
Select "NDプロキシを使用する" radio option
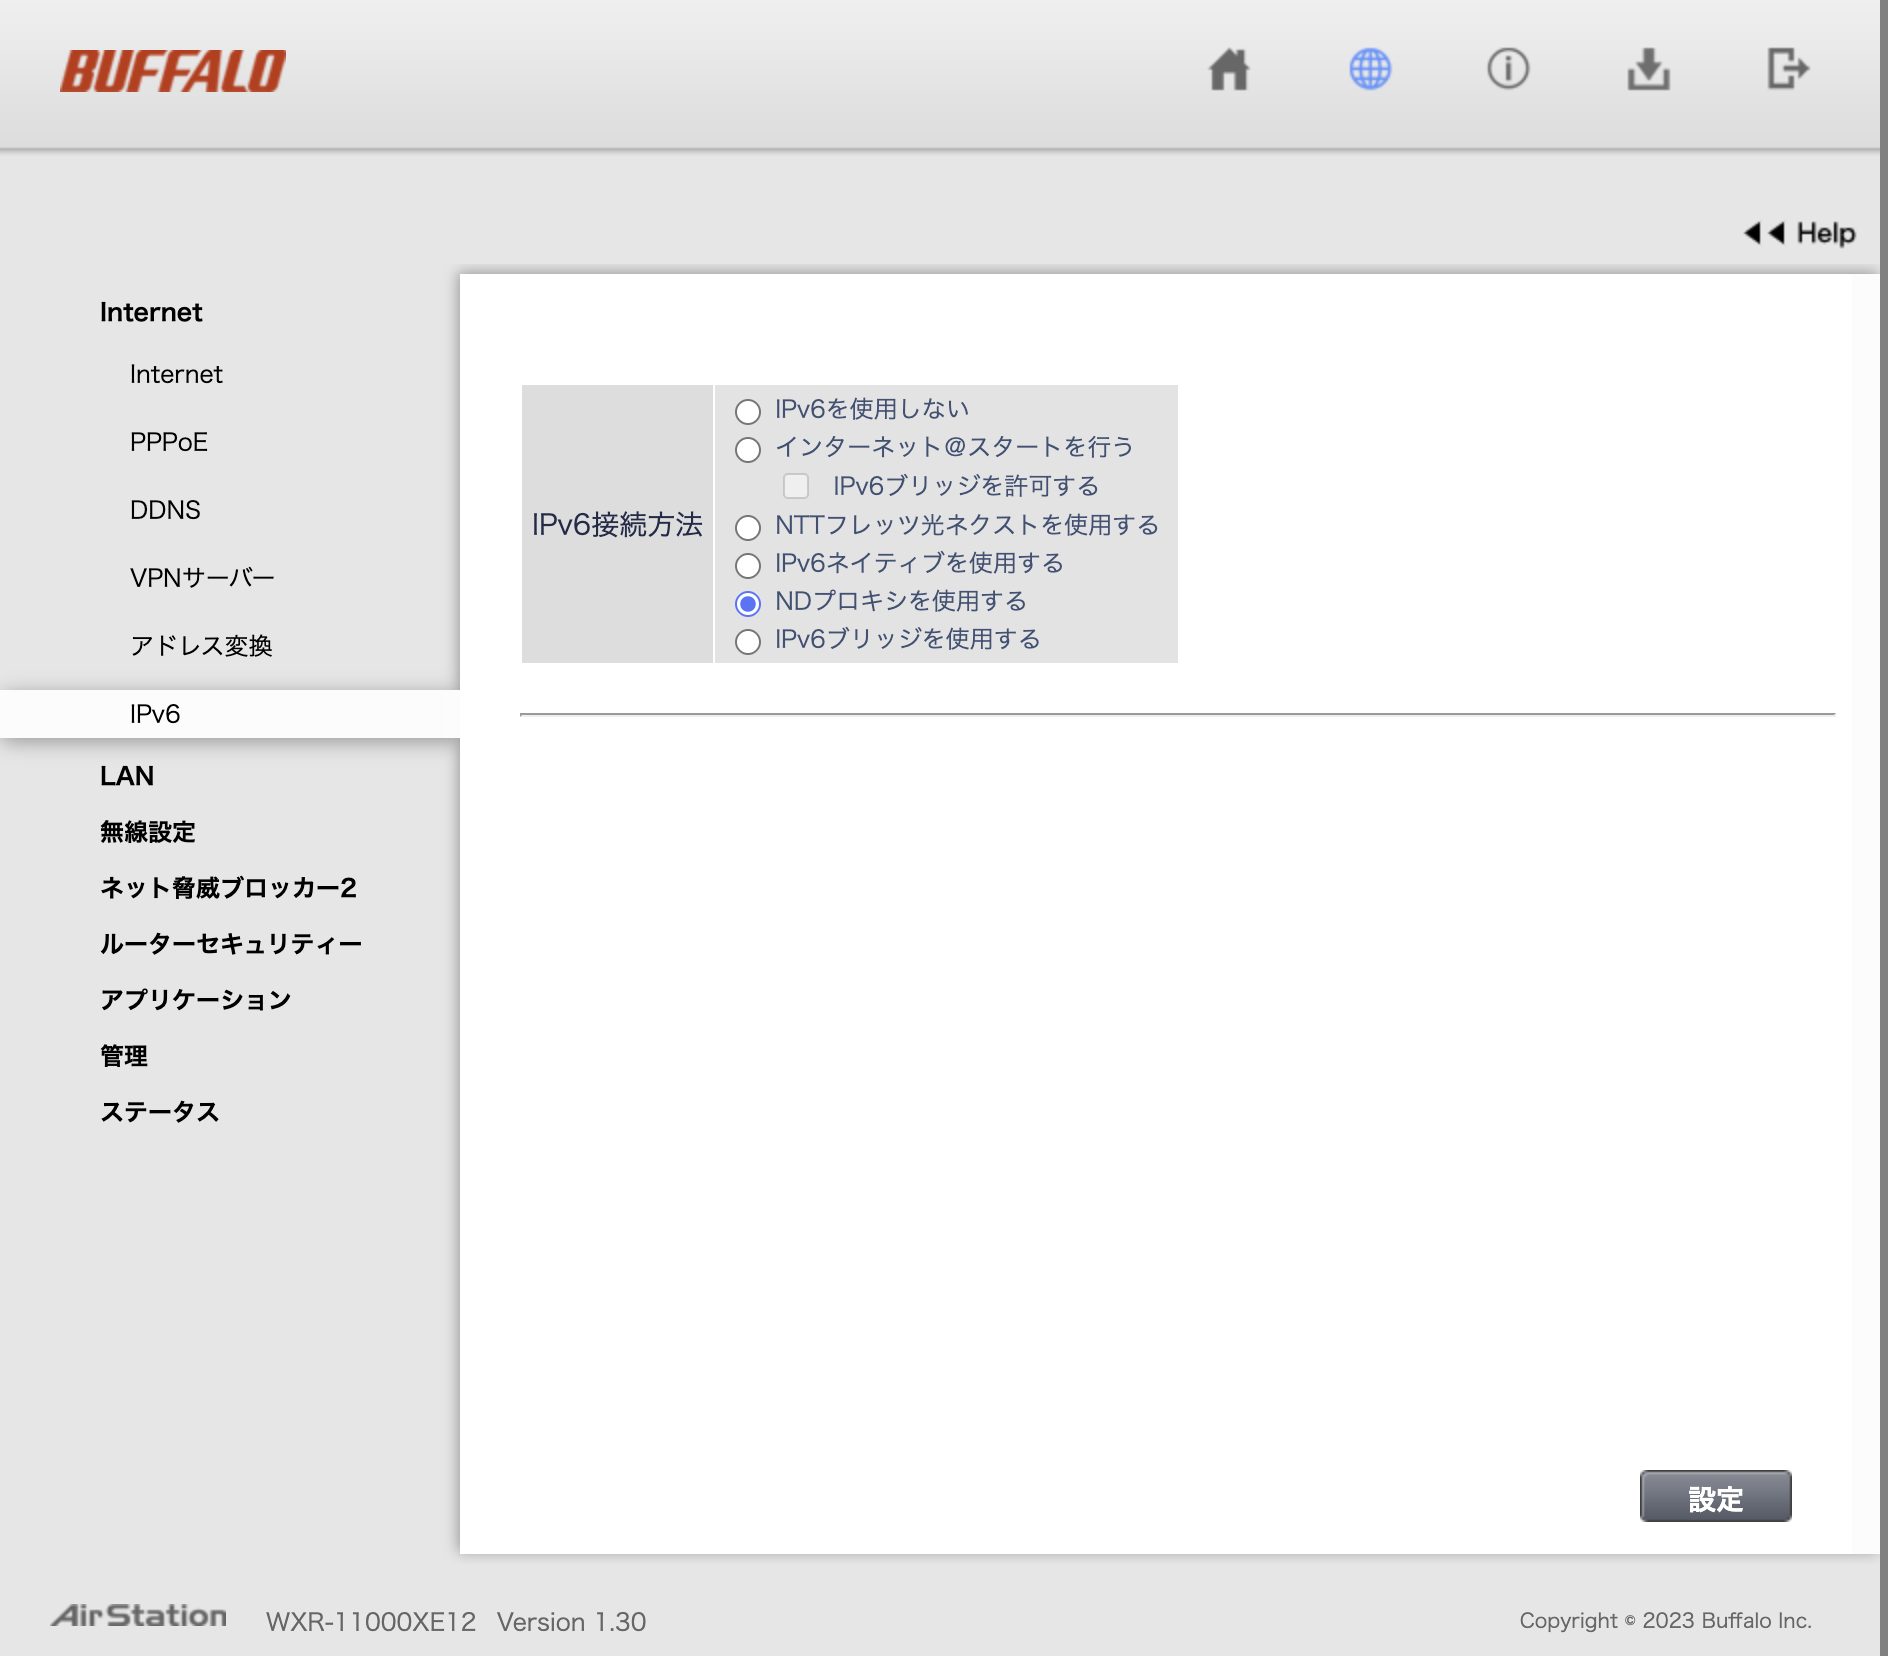pos(748,603)
